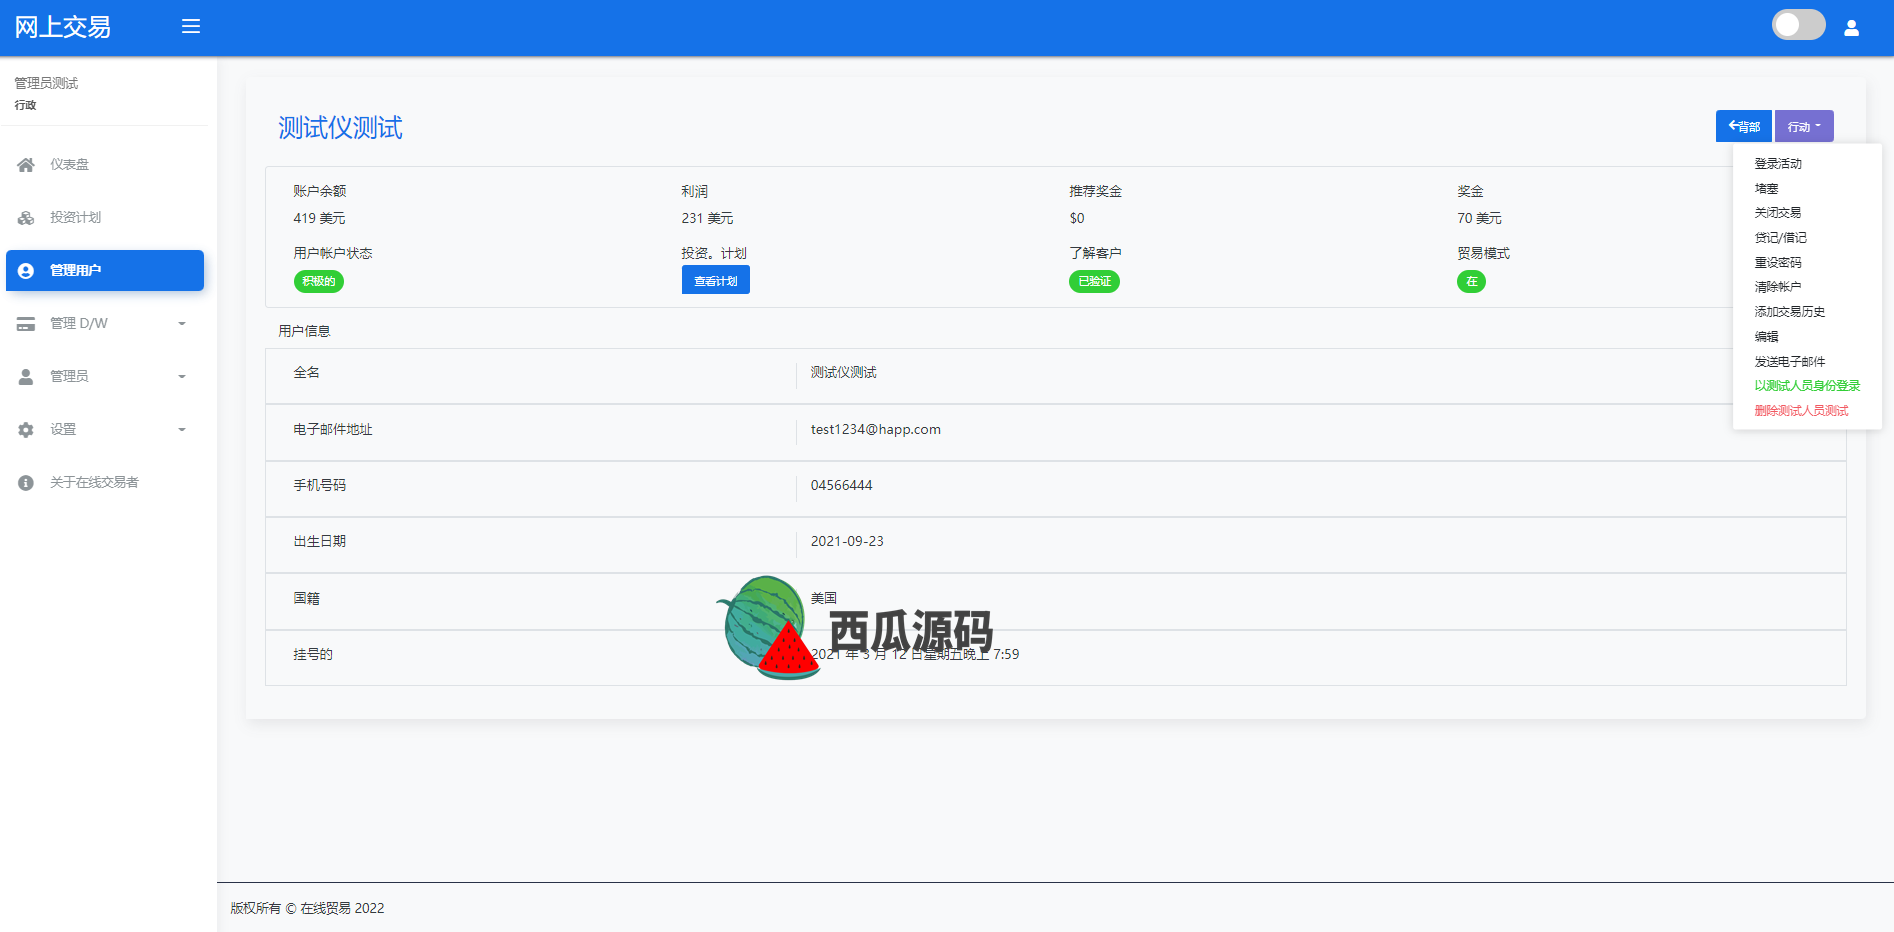Click the gear icon beside 设置

tap(26, 430)
